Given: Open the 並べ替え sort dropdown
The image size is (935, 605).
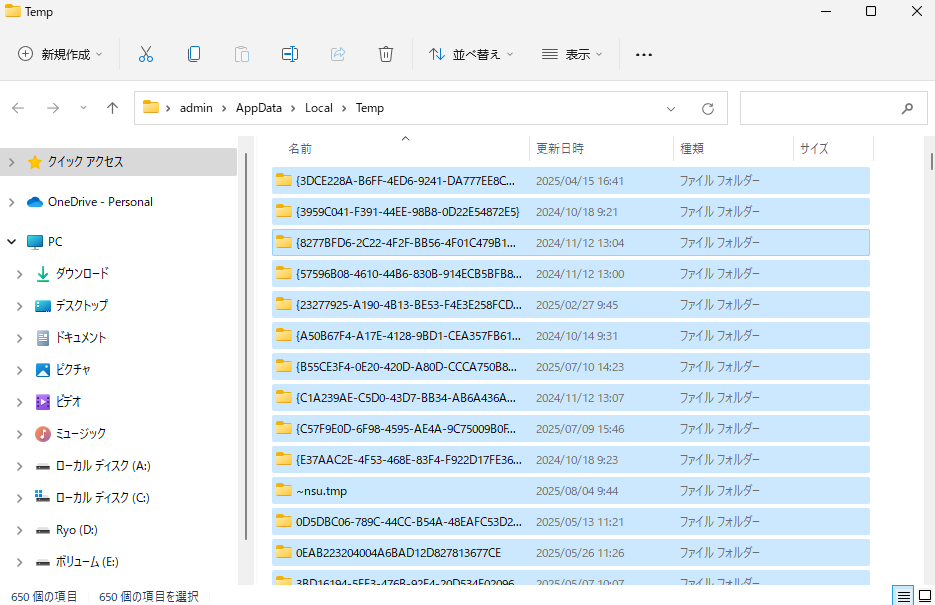Looking at the screenshot, I should tap(470, 53).
